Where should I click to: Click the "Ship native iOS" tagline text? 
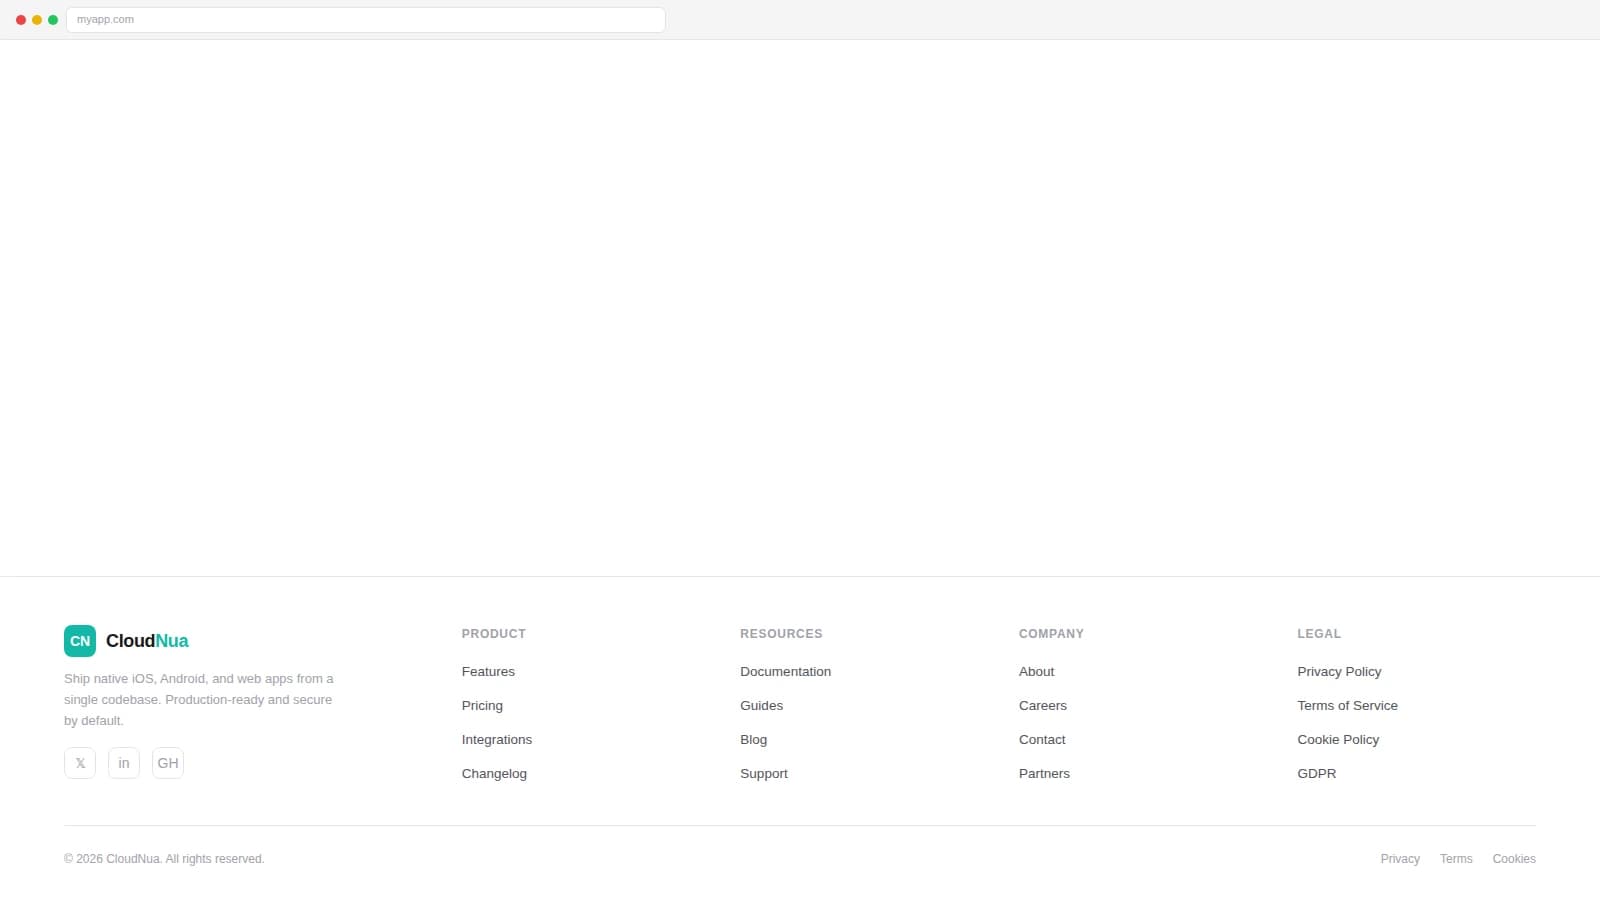tap(199, 700)
